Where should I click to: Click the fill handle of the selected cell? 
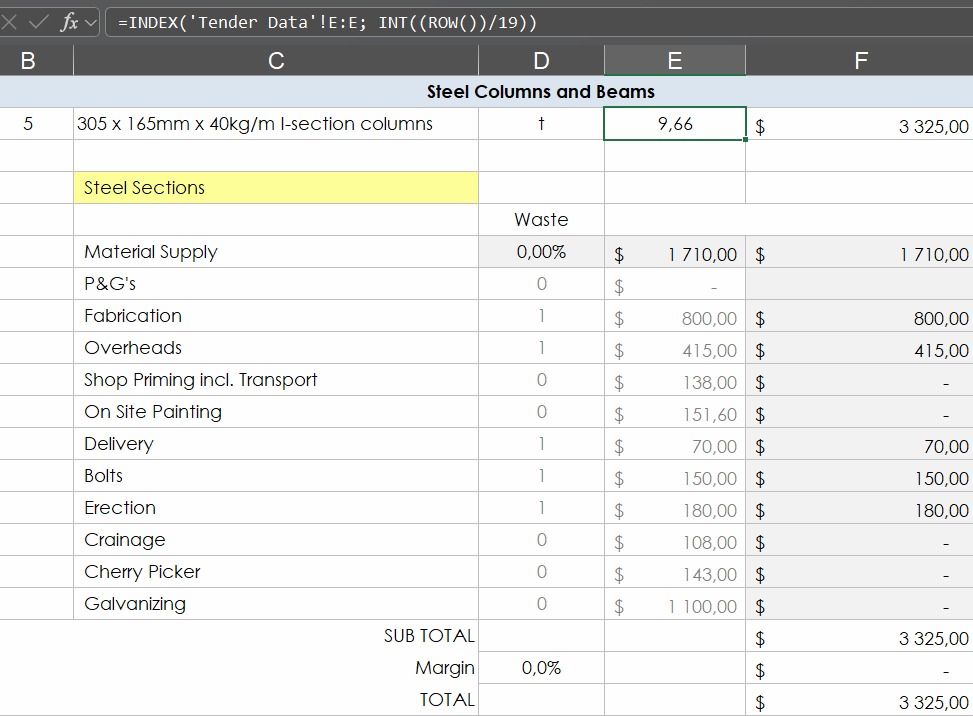coord(744,140)
